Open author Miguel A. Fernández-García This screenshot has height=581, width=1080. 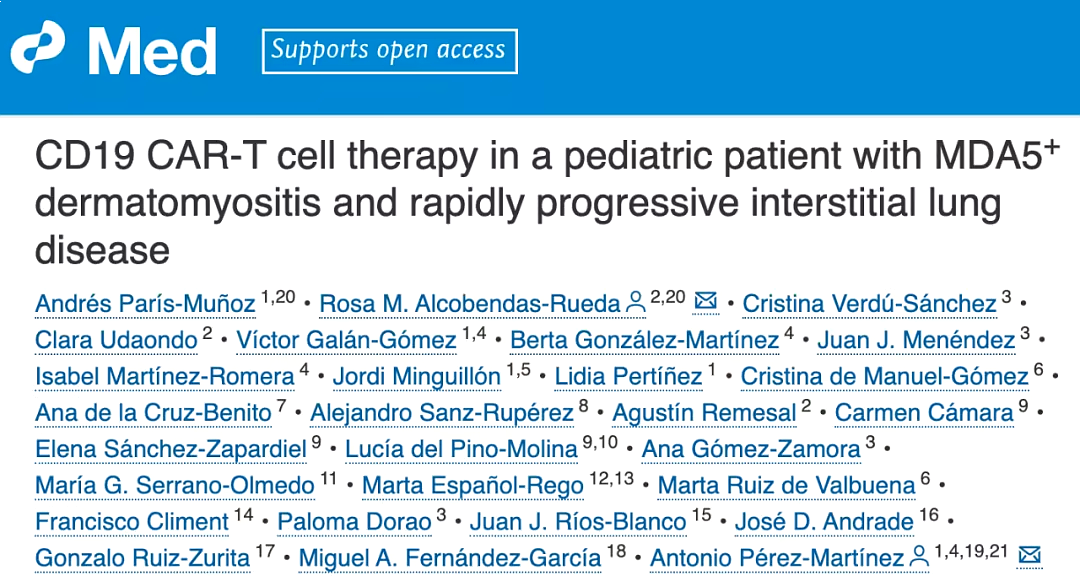pos(450,558)
